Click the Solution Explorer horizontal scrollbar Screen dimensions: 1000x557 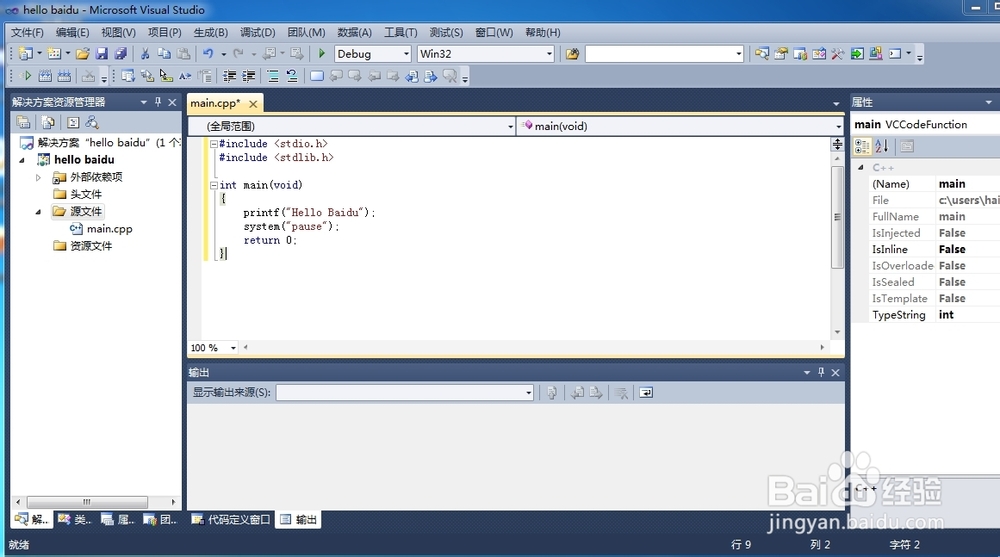click(x=87, y=502)
